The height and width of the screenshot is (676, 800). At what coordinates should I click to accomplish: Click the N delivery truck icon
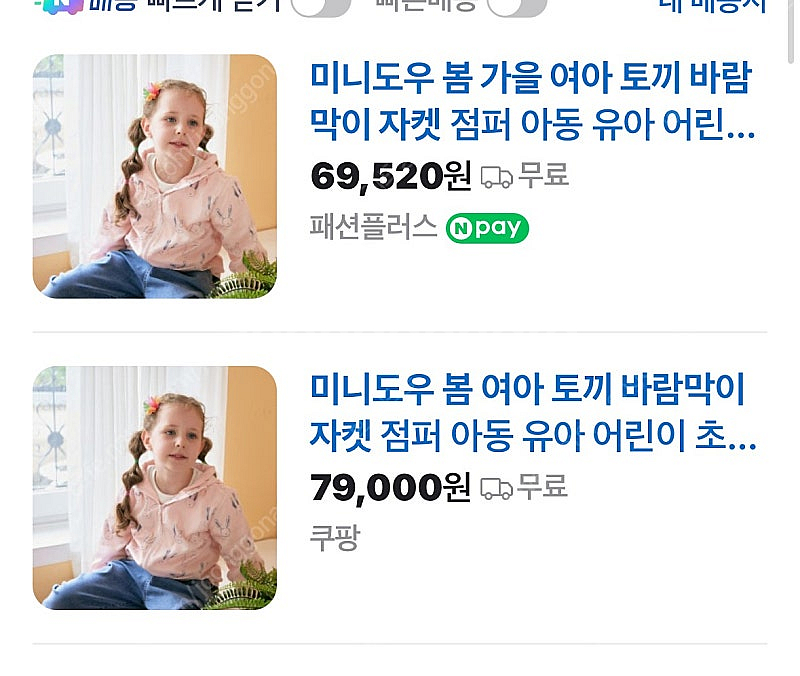(63, 7)
